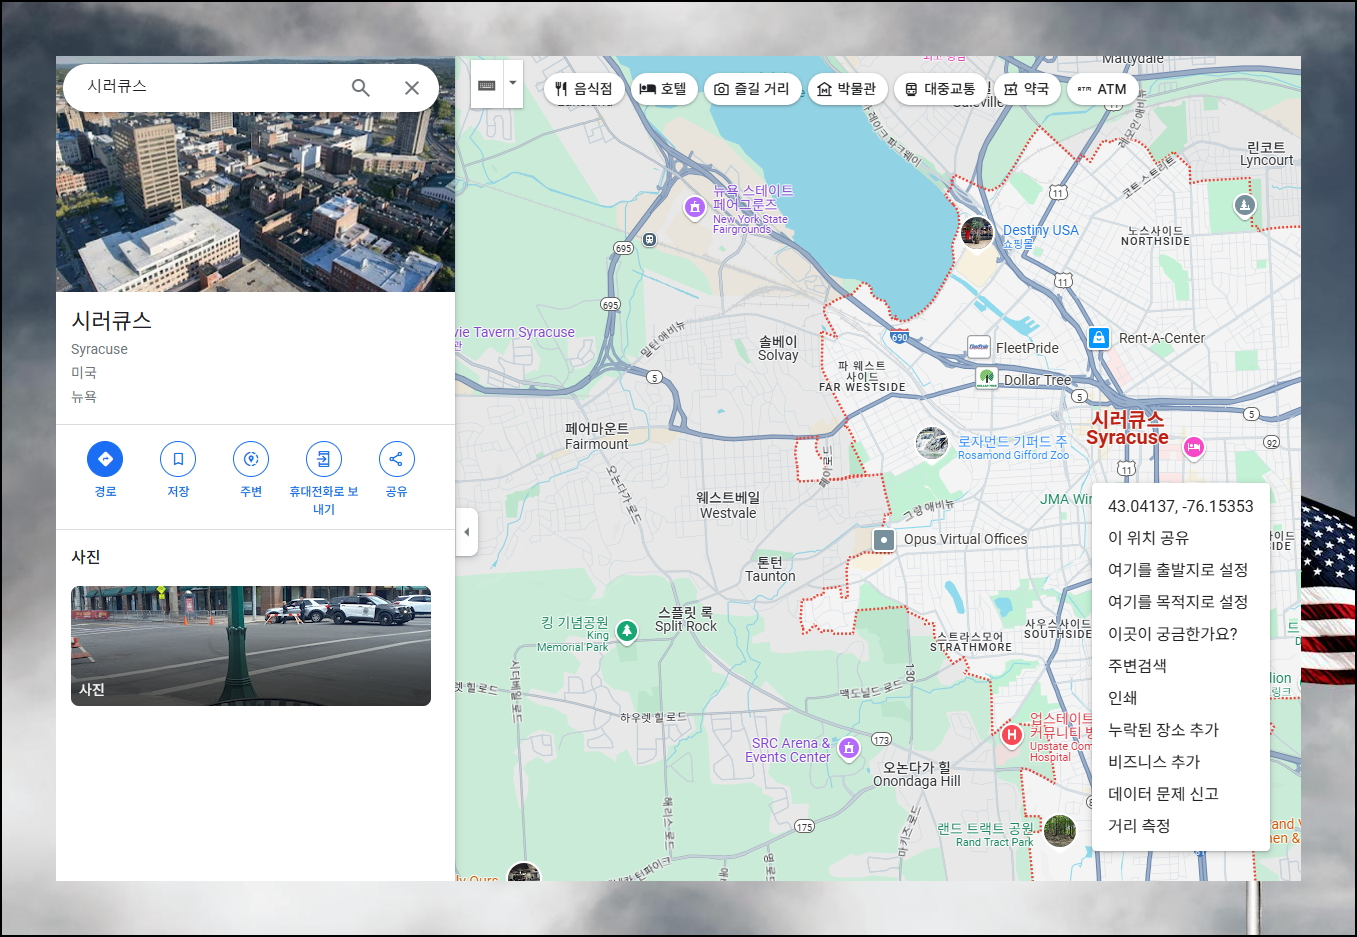1357x937 pixels.
Task: Select the 대중교통 category chip
Action: click(x=940, y=89)
